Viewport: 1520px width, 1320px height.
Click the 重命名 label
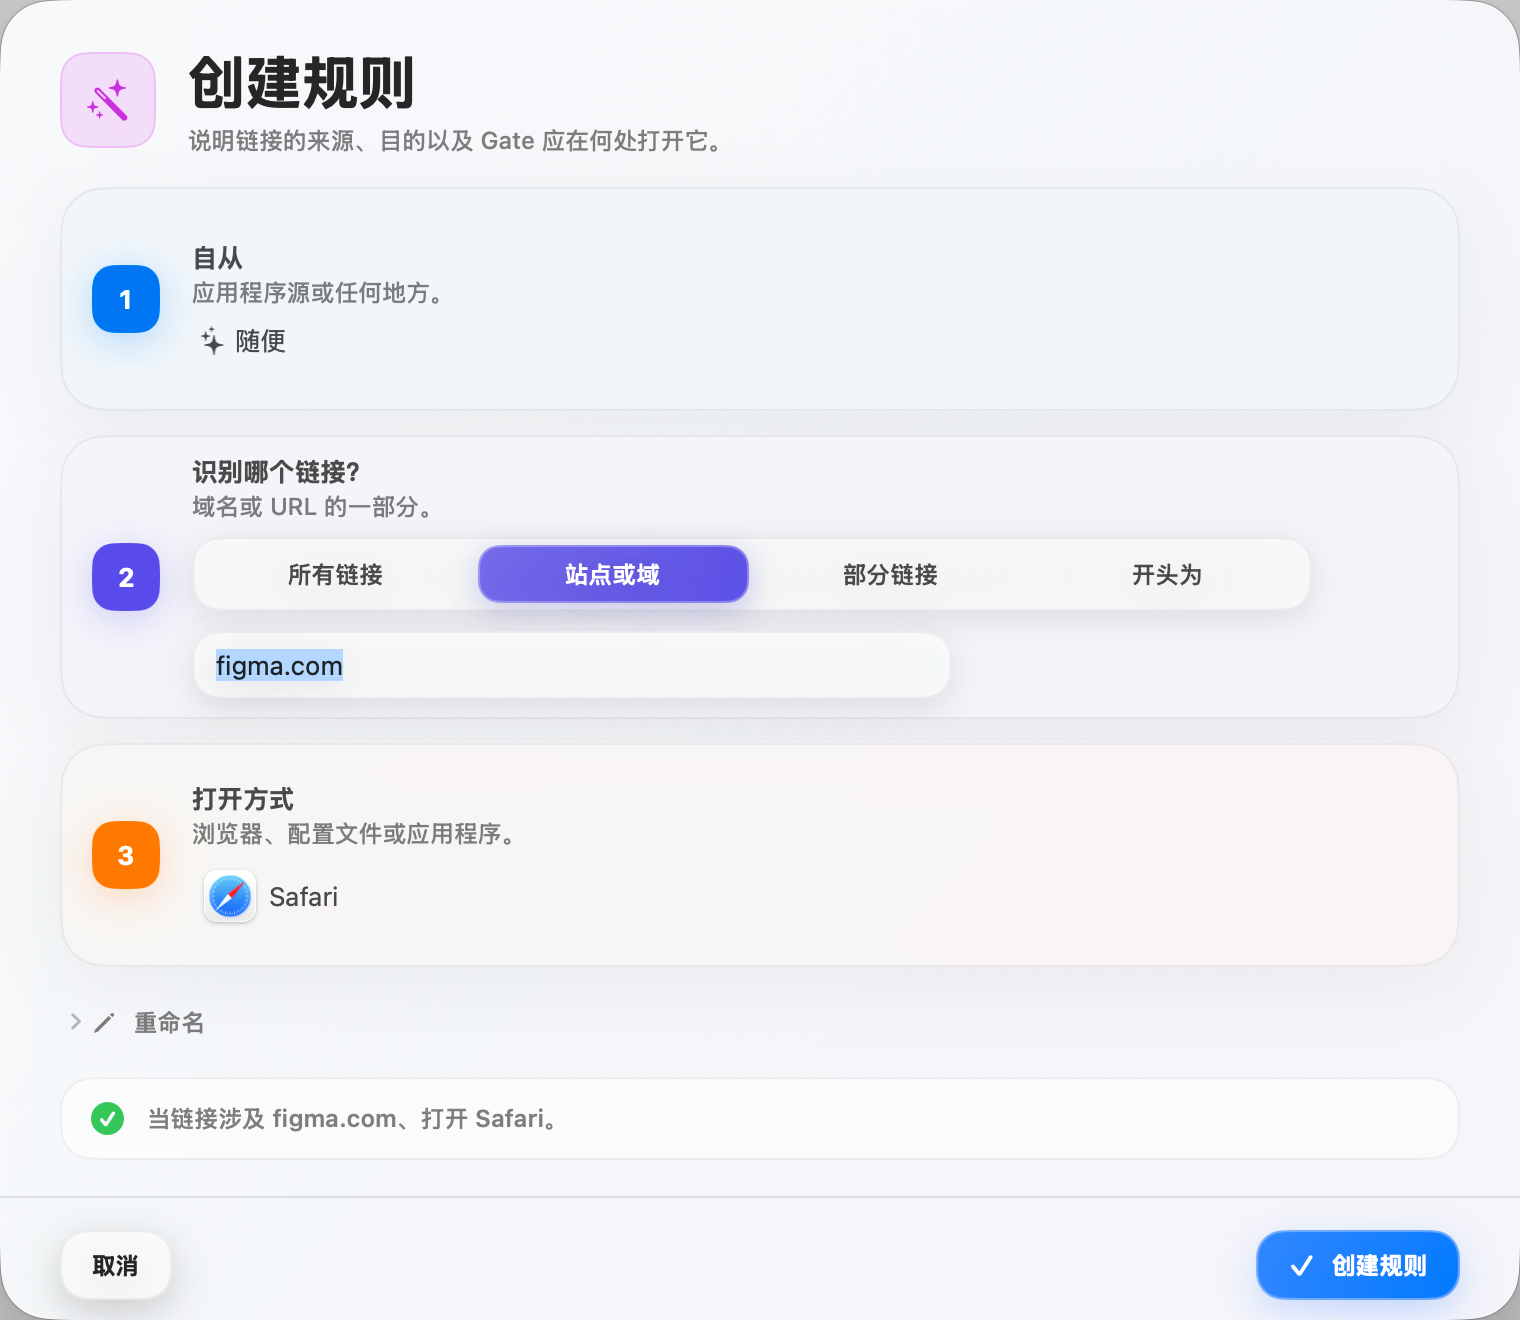[170, 1023]
